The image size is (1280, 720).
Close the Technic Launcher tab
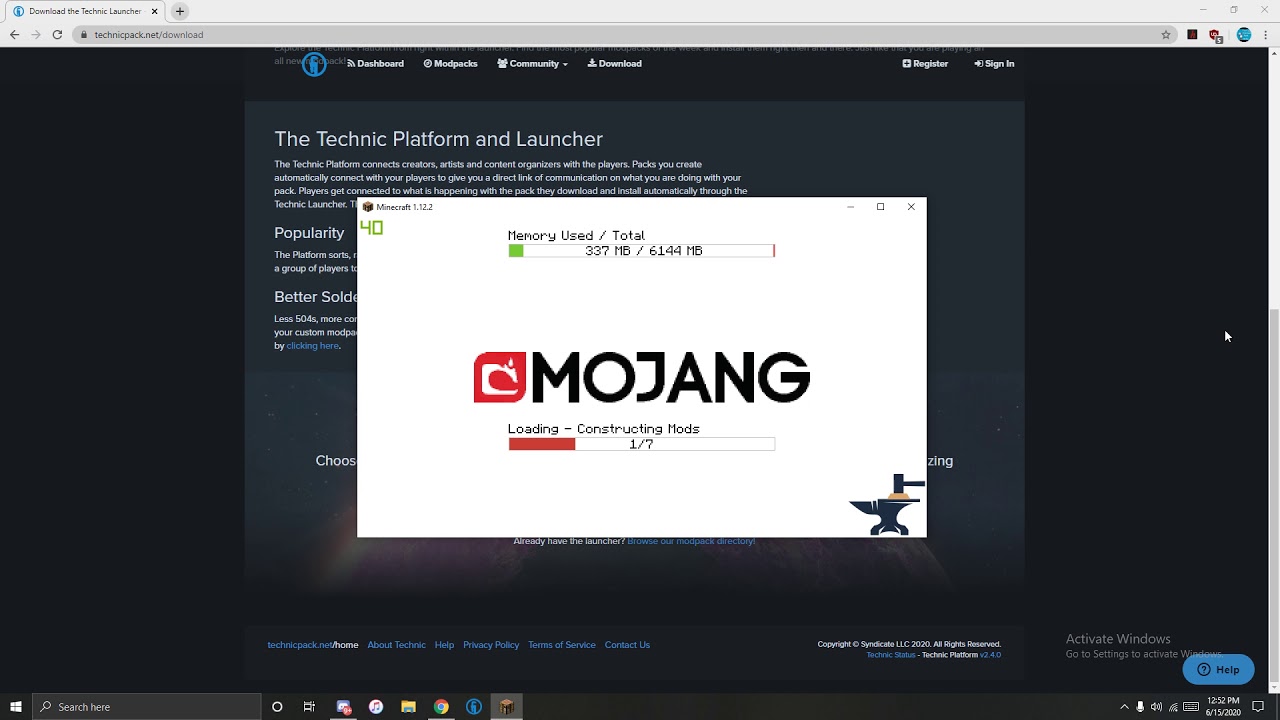point(154,11)
